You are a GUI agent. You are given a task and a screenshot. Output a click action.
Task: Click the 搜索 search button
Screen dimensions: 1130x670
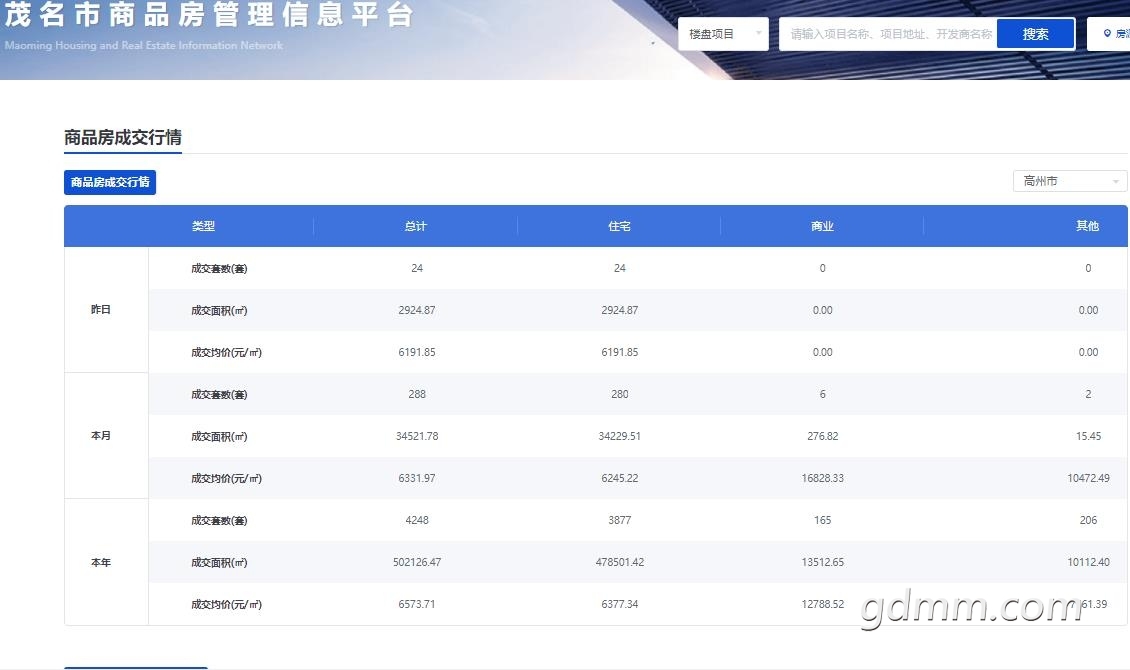click(1035, 34)
